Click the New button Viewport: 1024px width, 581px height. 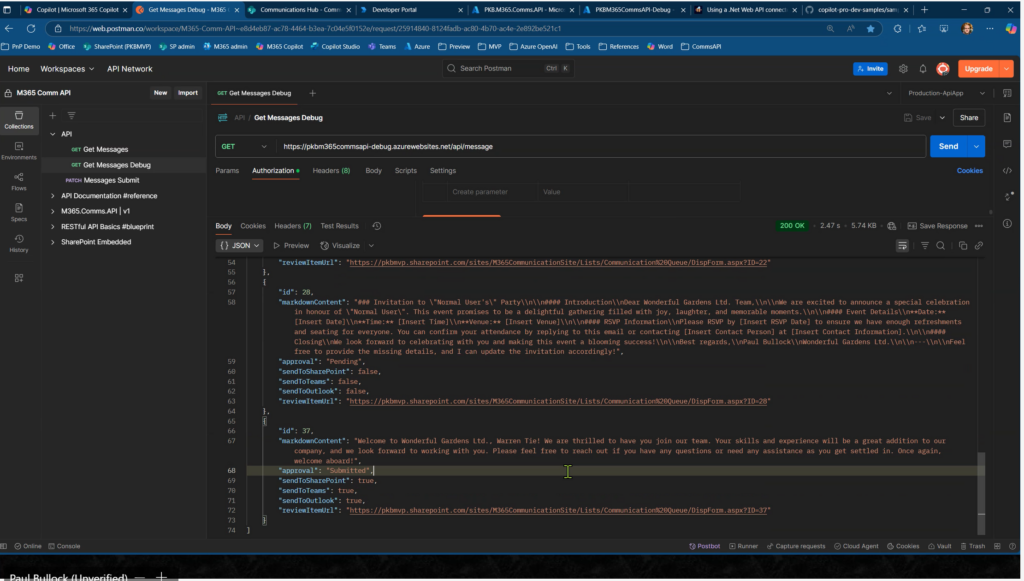coord(160,93)
